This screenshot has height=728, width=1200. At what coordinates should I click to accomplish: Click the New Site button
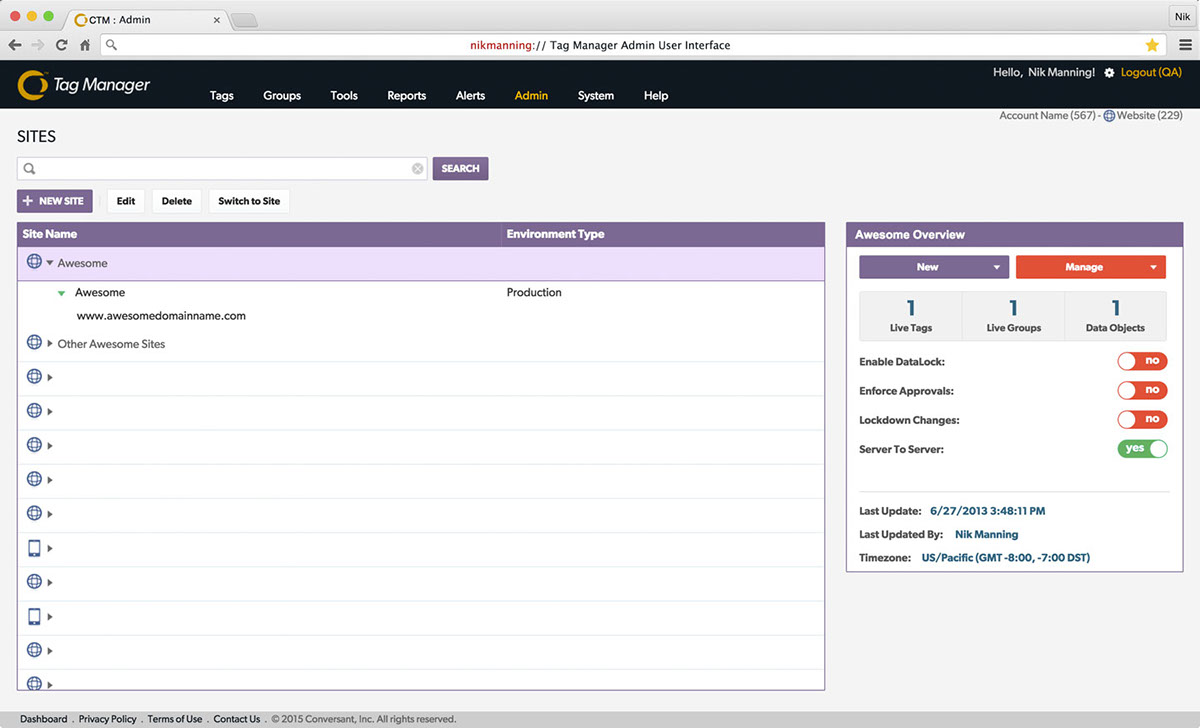tap(55, 201)
